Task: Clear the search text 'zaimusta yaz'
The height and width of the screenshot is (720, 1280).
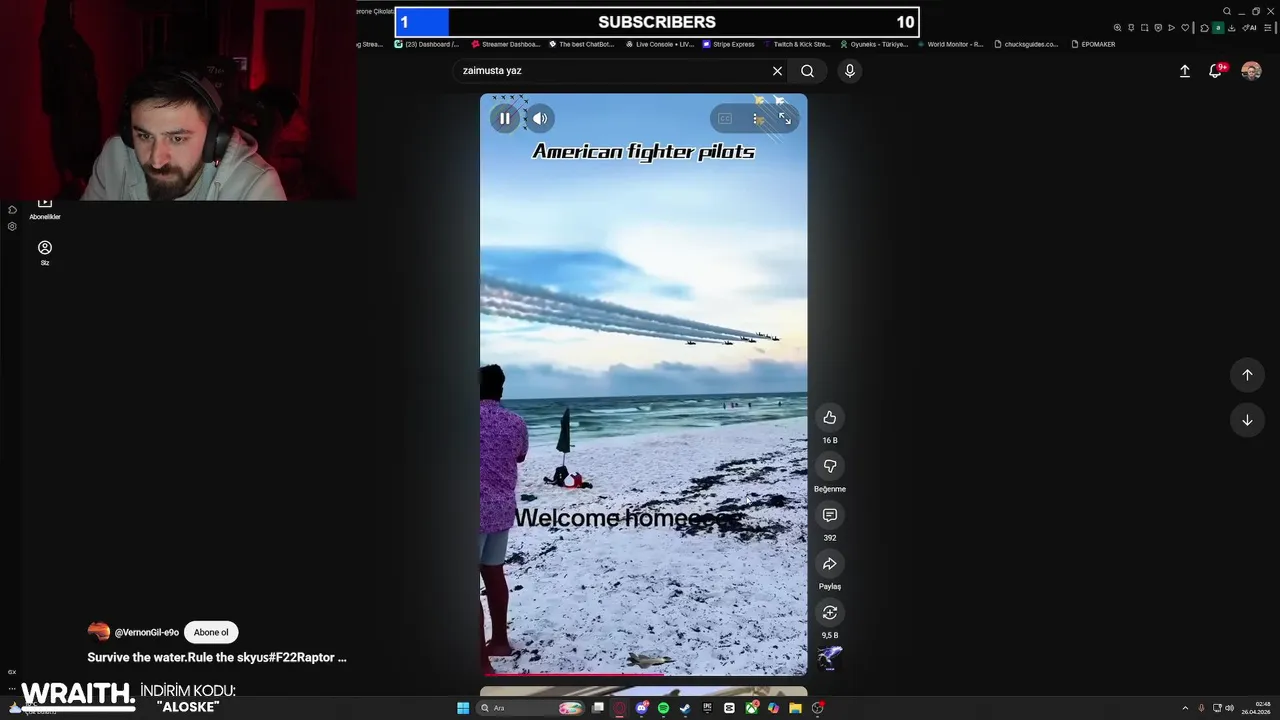Action: click(777, 71)
